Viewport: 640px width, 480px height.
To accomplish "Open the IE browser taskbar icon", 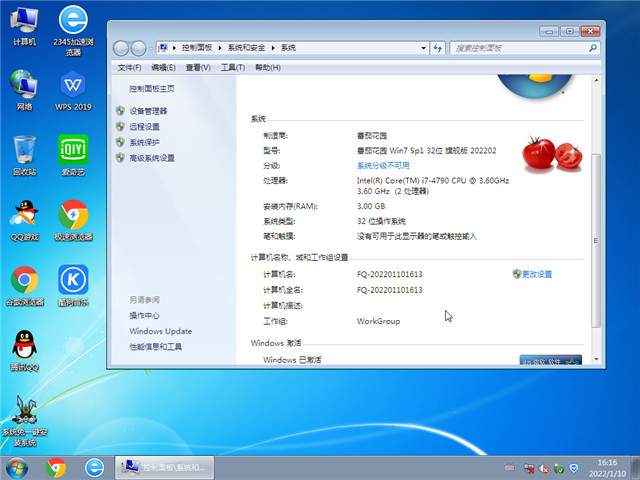I will [94, 468].
